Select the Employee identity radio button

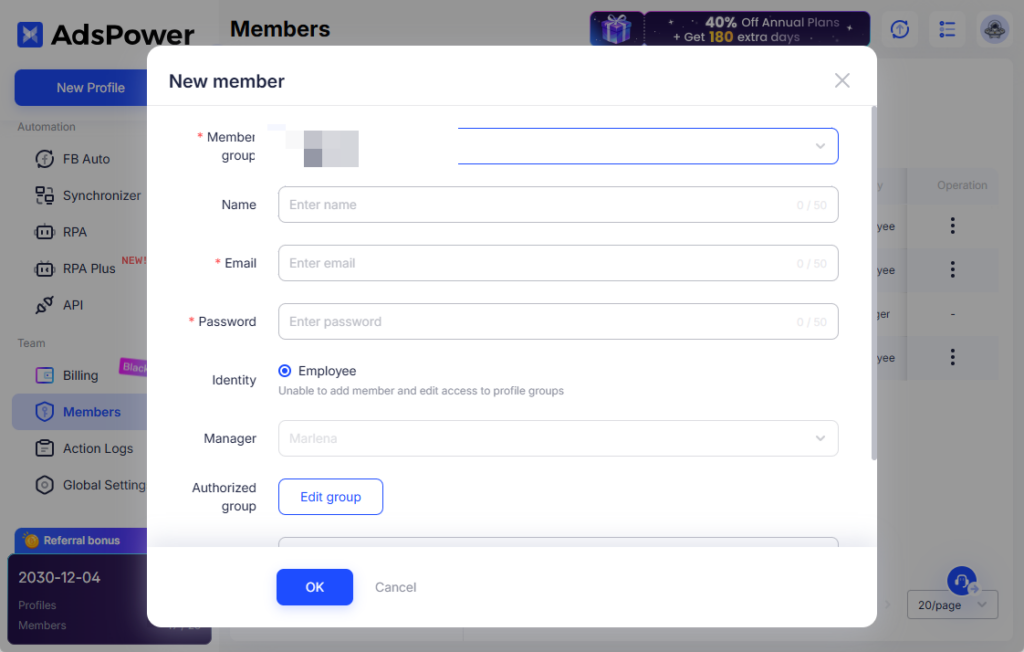(x=285, y=371)
